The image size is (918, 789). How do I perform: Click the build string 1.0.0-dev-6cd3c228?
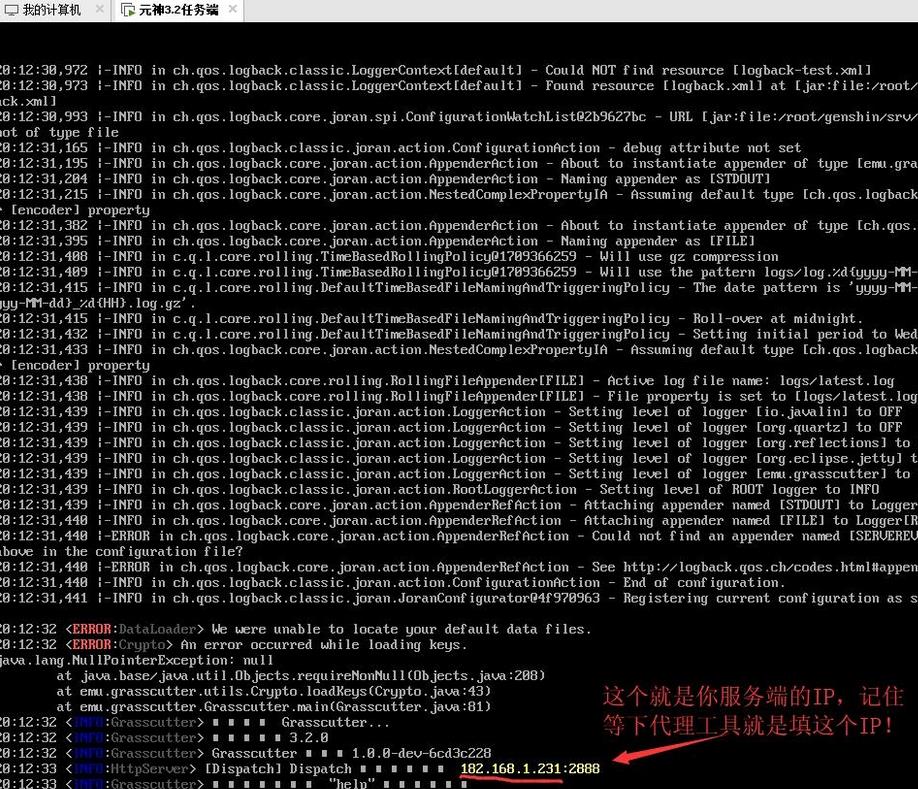click(422, 753)
